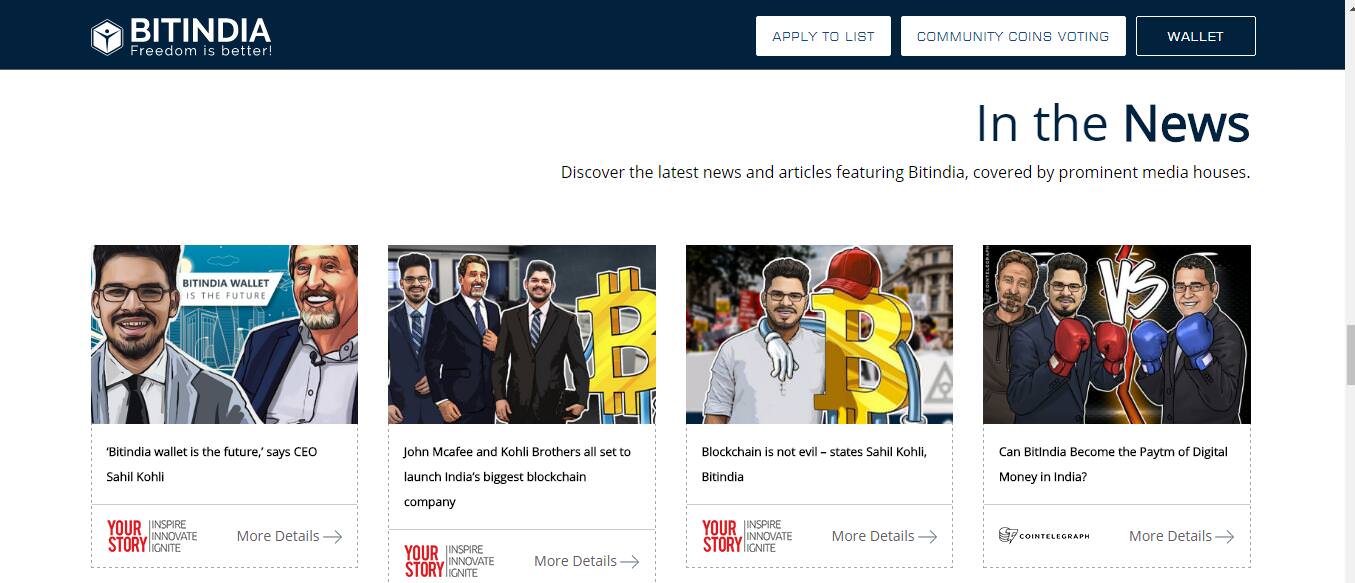Click YourStory logo under Bitindia wallet article

pos(152,536)
